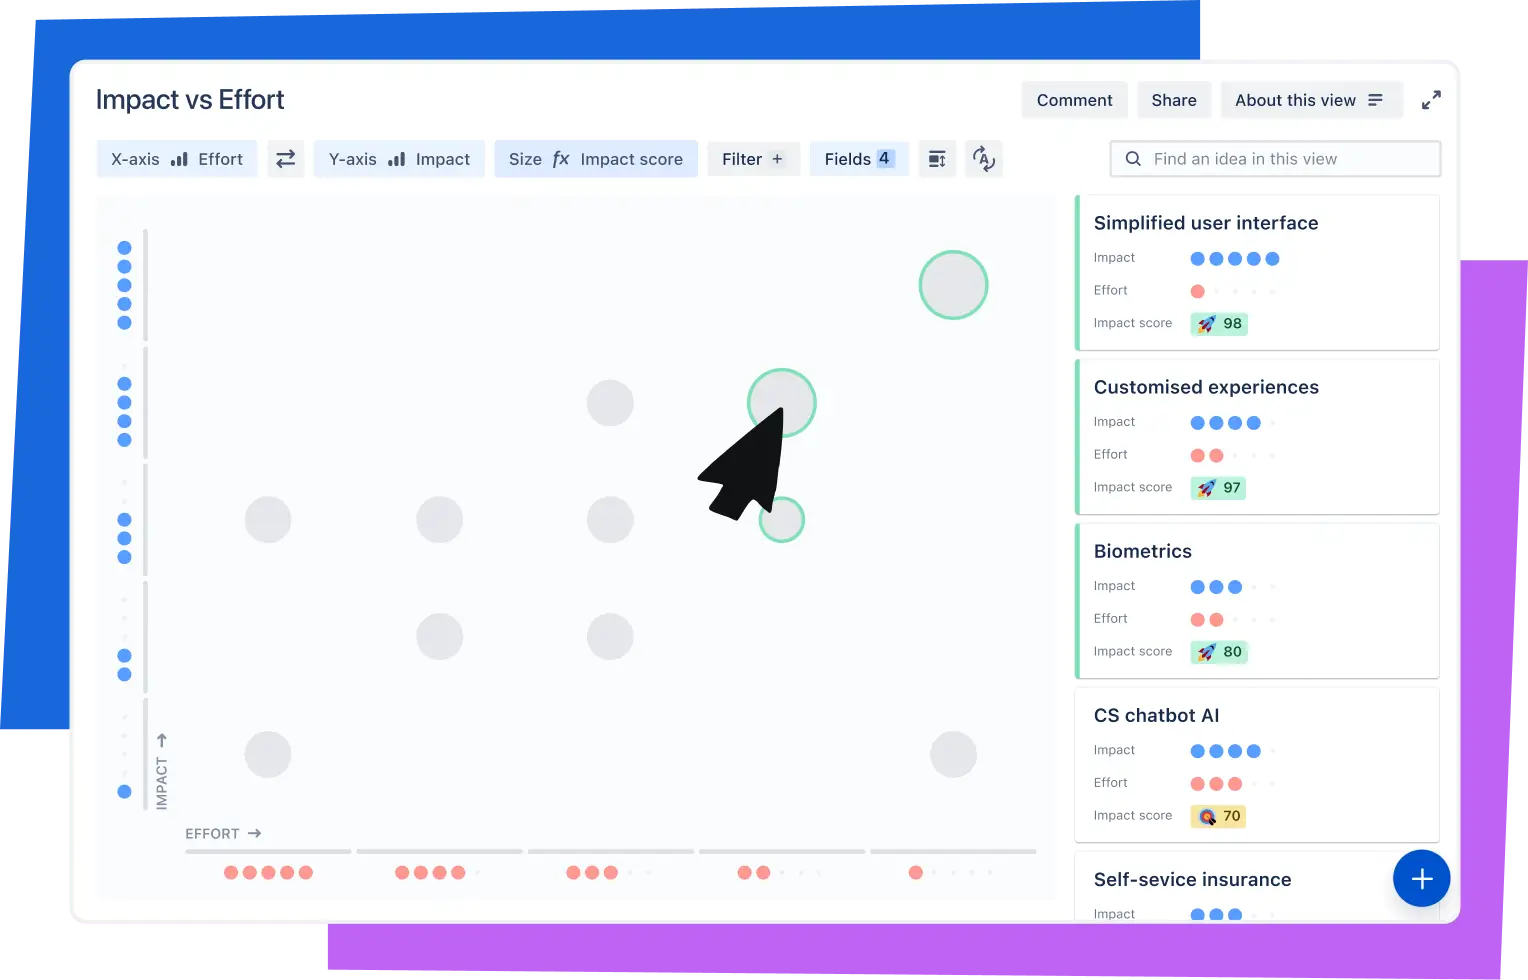Open the row layout options icon

tap(937, 159)
